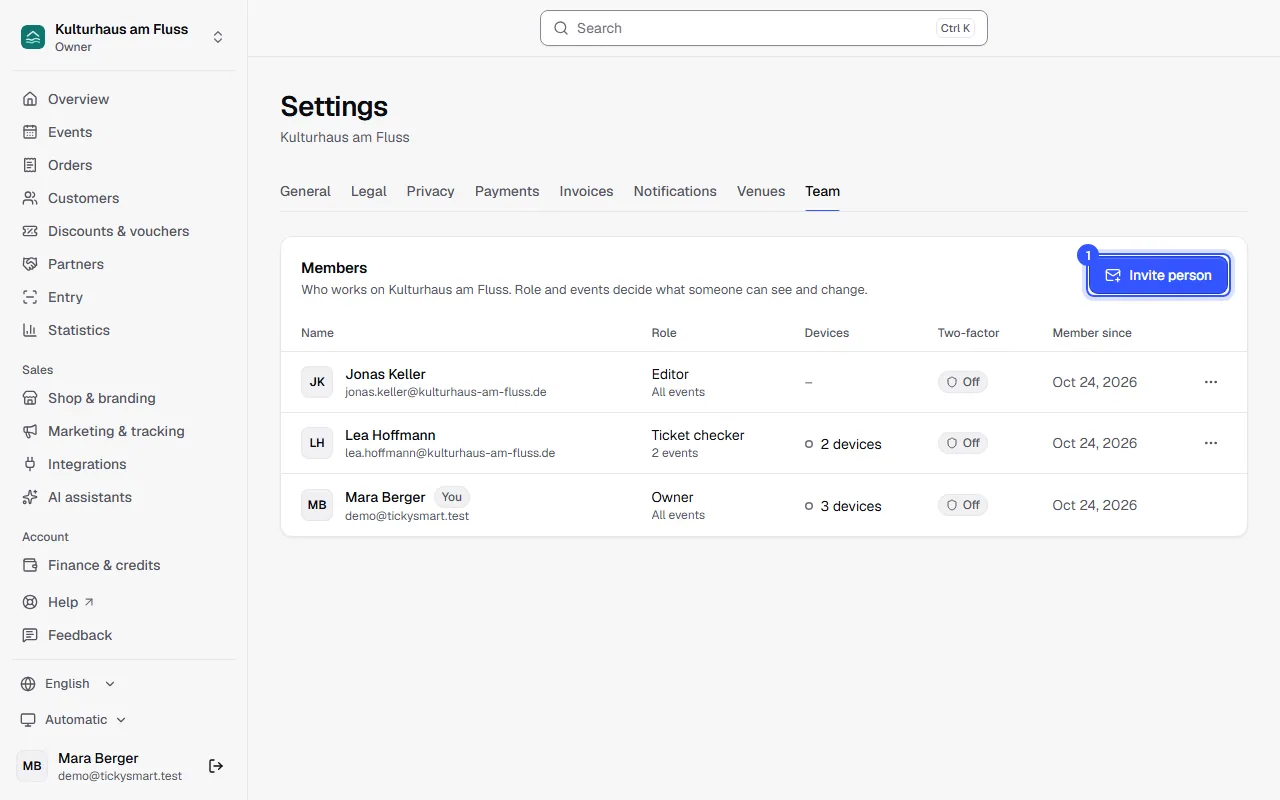
Task: Click the Overview home icon in sidebar
Action: tap(30, 99)
